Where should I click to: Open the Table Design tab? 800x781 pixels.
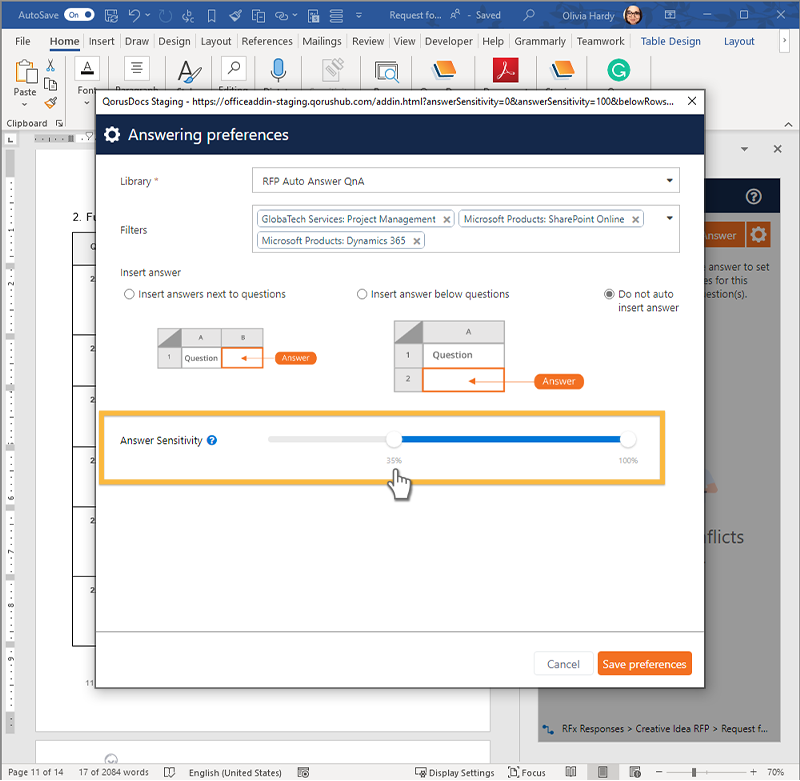[670, 41]
